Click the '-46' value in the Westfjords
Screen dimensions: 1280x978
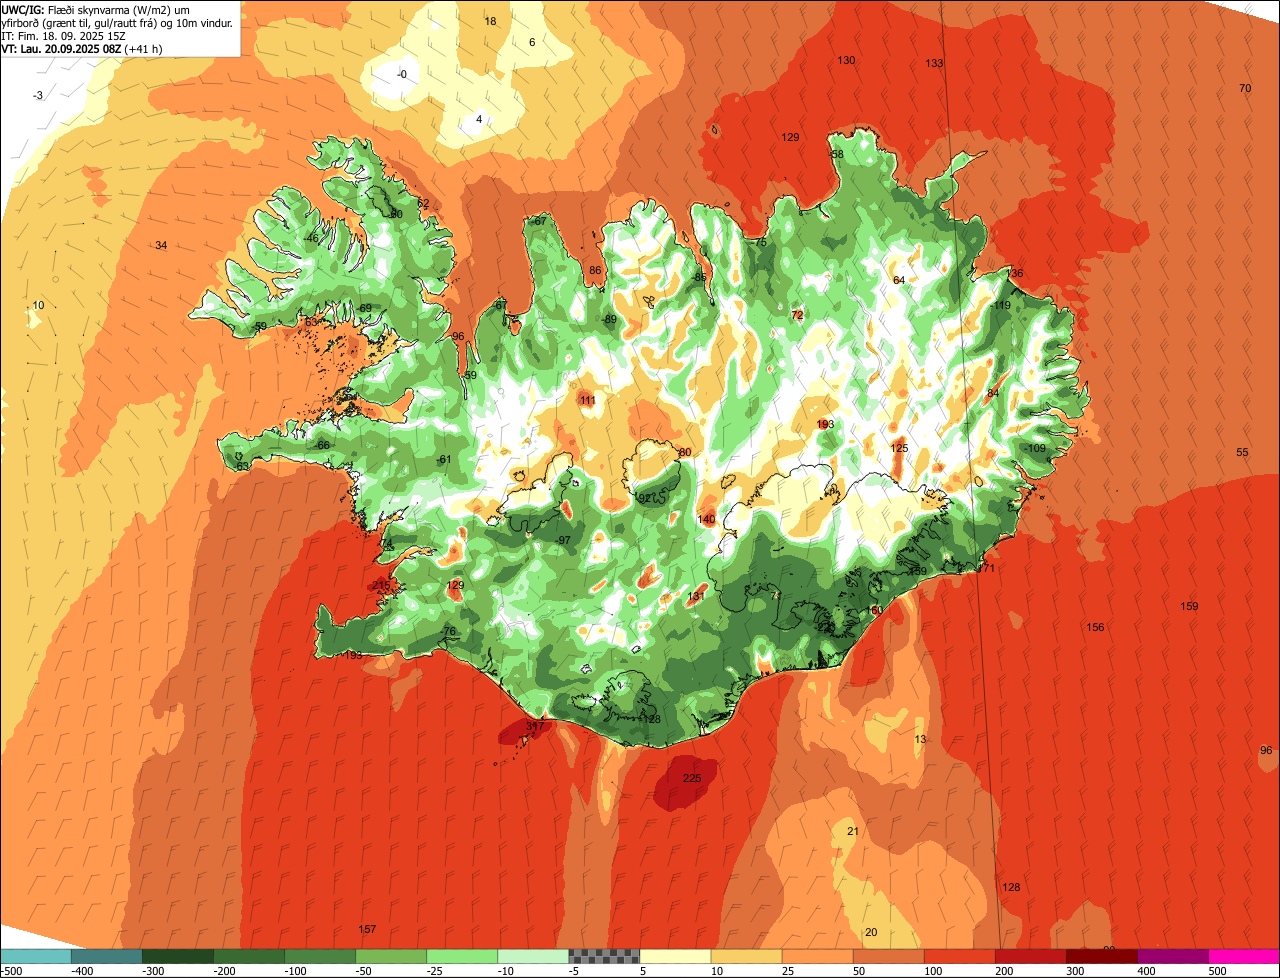(x=311, y=238)
